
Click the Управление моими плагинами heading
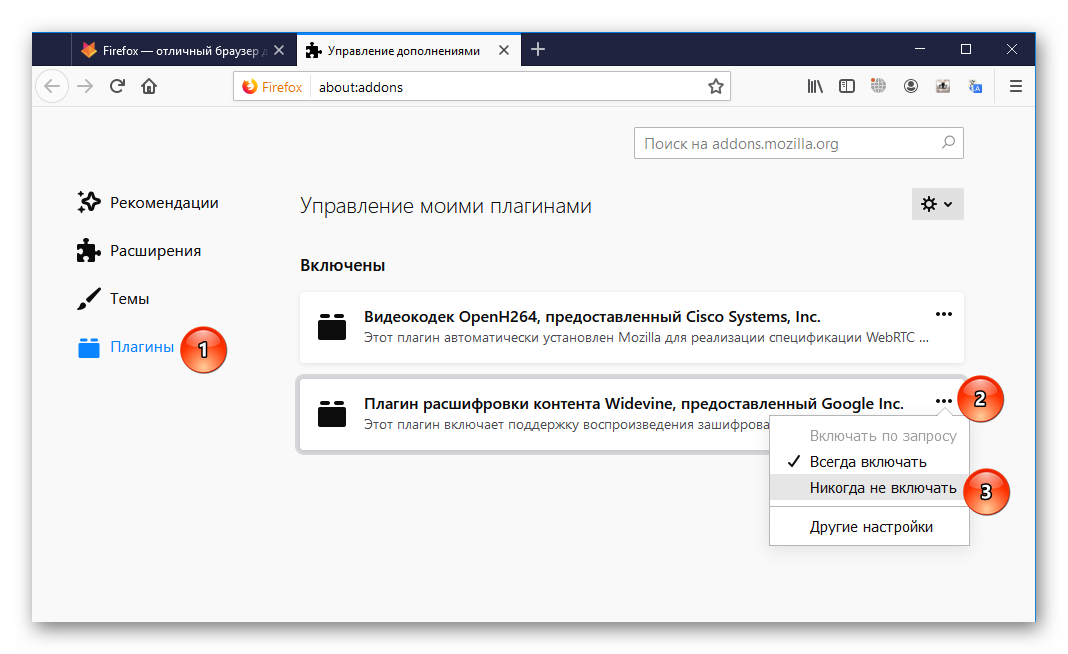coord(445,206)
